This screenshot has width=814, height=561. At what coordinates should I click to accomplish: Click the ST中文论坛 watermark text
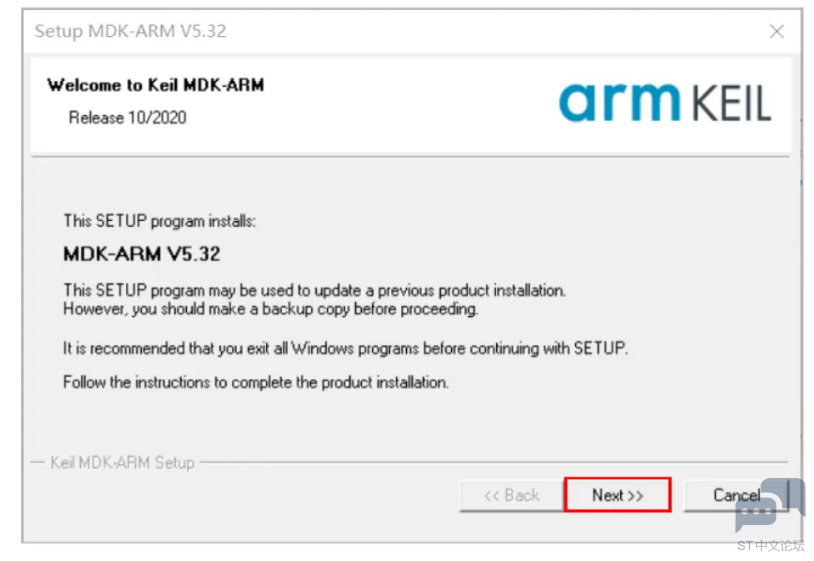click(x=770, y=545)
